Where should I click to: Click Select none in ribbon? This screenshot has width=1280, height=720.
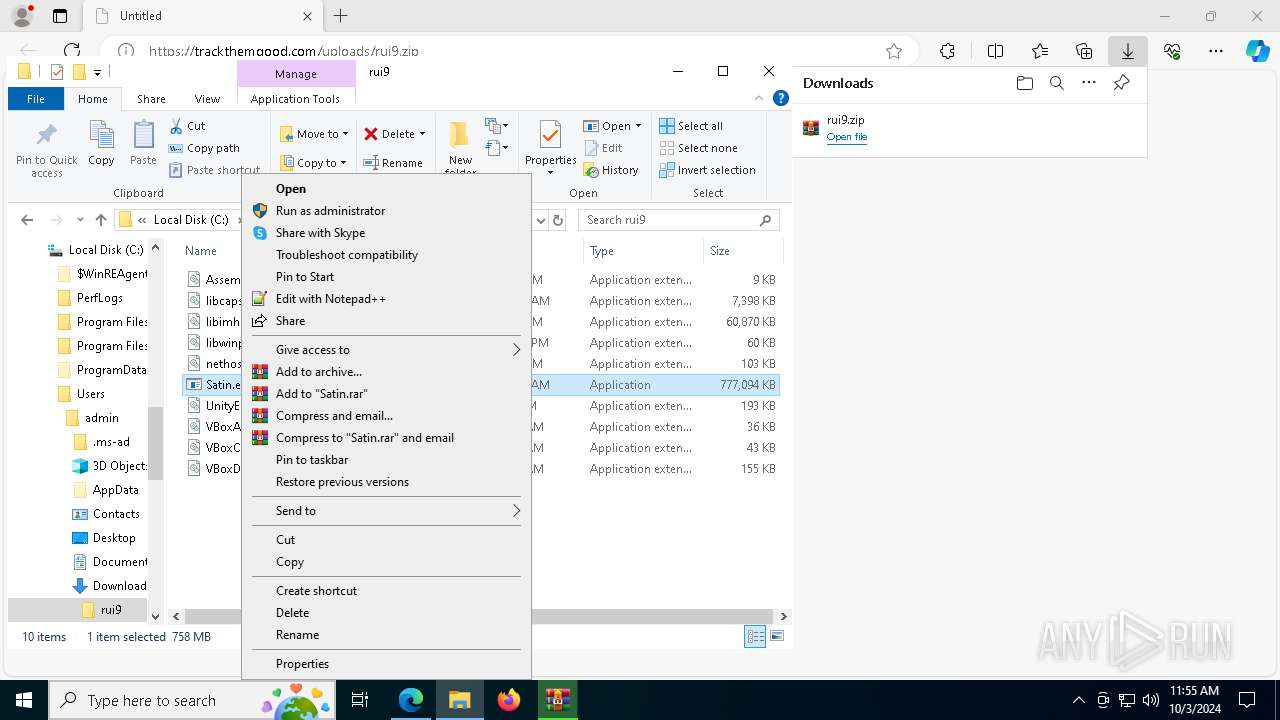[x=699, y=148]
